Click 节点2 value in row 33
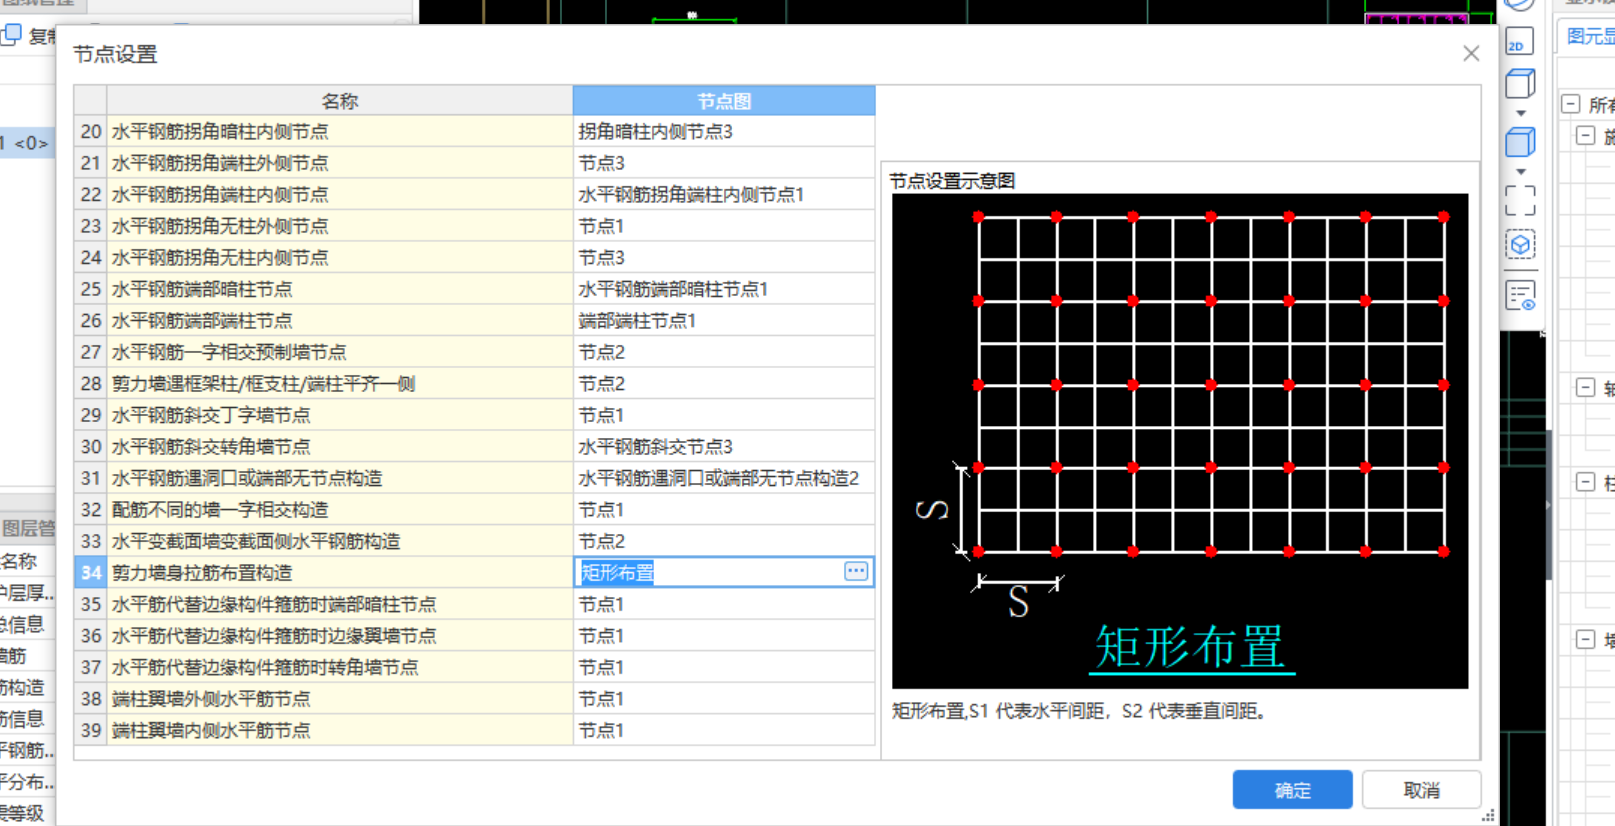This screenshot has height=826, width=1615. pyautogui.click(x=724, y=541)
